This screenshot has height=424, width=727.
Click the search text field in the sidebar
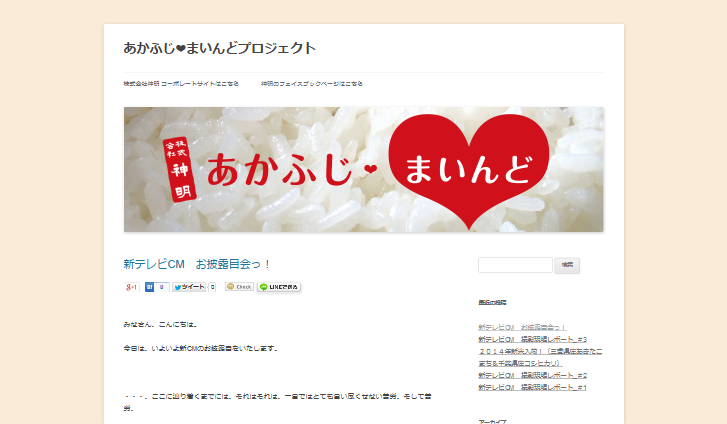(515, 265)
